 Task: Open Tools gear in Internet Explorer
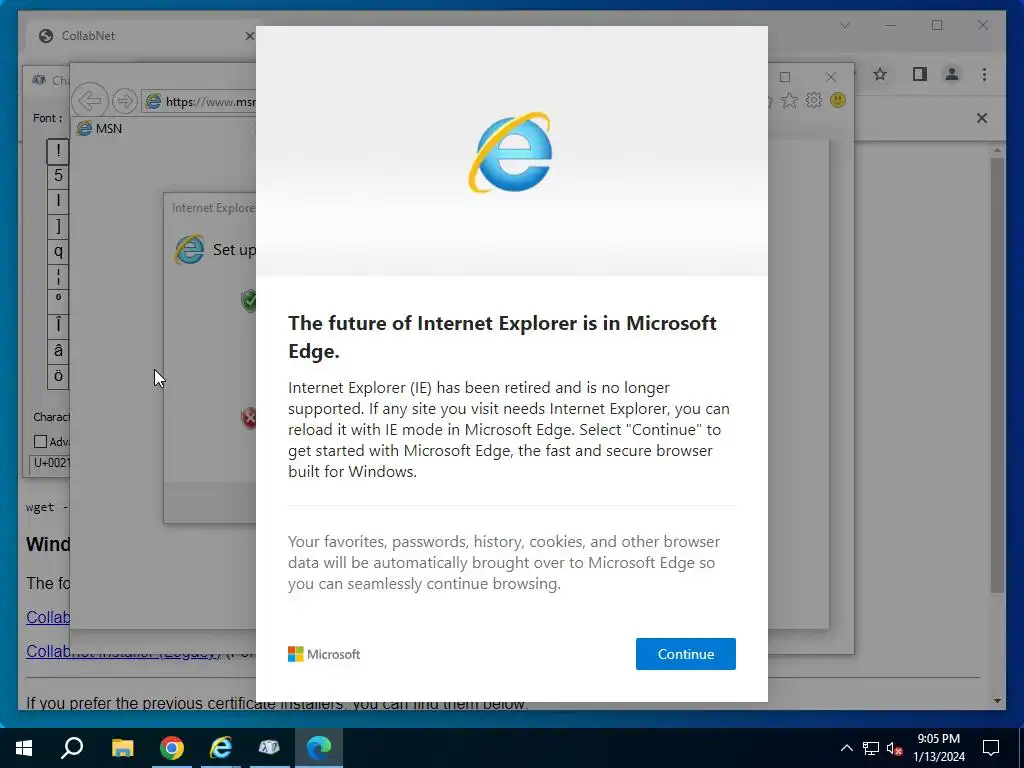coord(814,100)
